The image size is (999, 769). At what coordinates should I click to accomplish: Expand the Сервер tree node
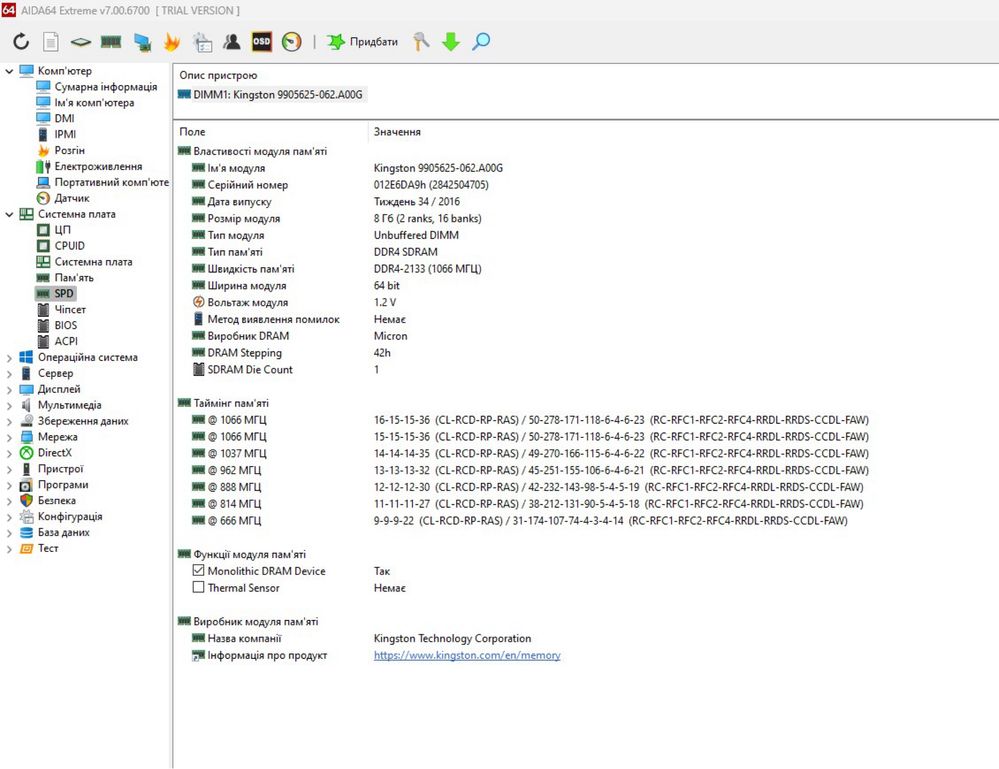point(9,373)
